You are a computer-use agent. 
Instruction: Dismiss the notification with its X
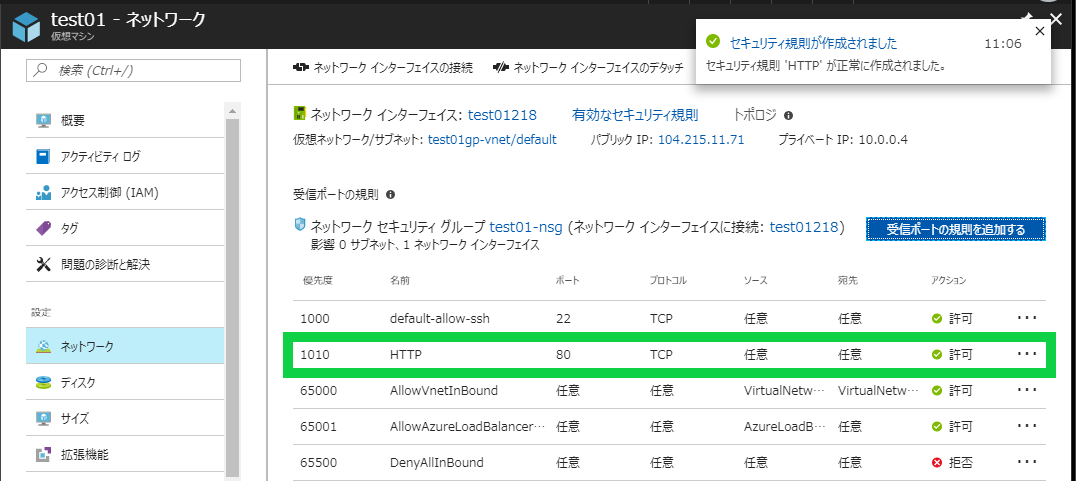1040,31
